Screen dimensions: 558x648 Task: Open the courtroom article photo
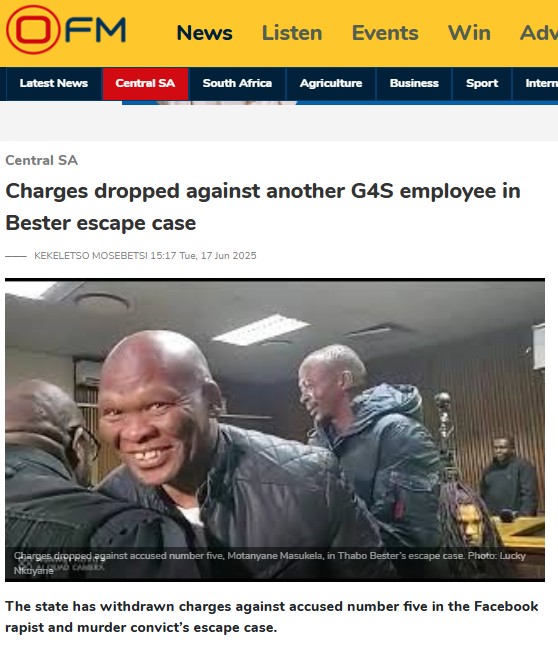point(275,430)
